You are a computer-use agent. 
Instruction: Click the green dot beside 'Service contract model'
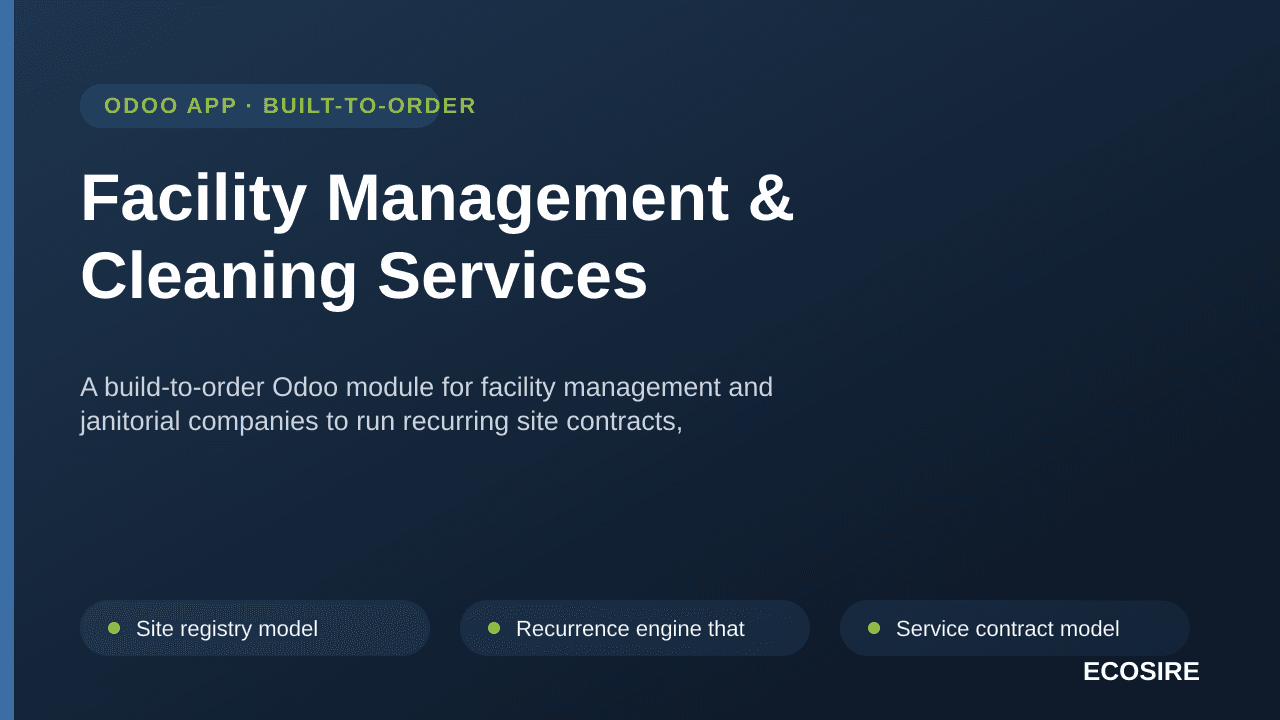tap(874, 628)
